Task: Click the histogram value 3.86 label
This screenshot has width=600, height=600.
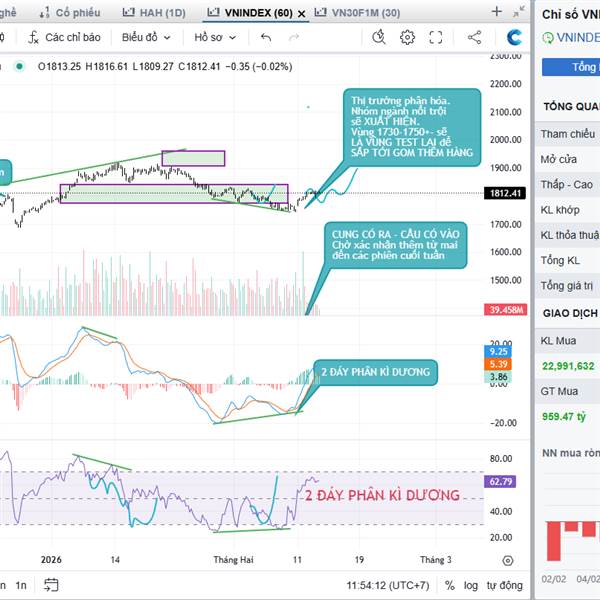Action: point(498,377)
